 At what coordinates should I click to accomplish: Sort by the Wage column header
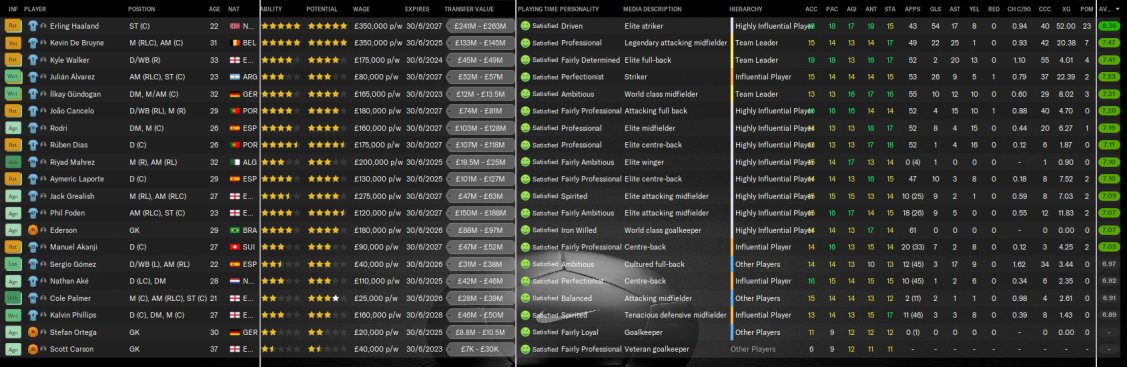click(362, 9)
